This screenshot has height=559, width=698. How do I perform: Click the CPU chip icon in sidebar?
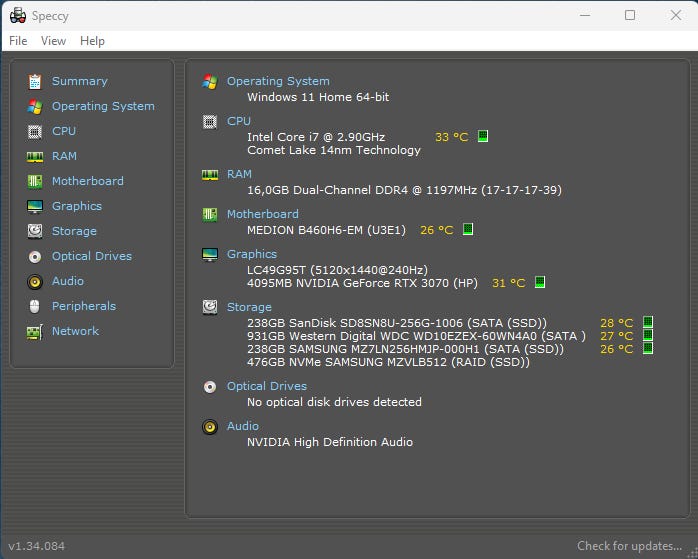click(x=35, y=132)
